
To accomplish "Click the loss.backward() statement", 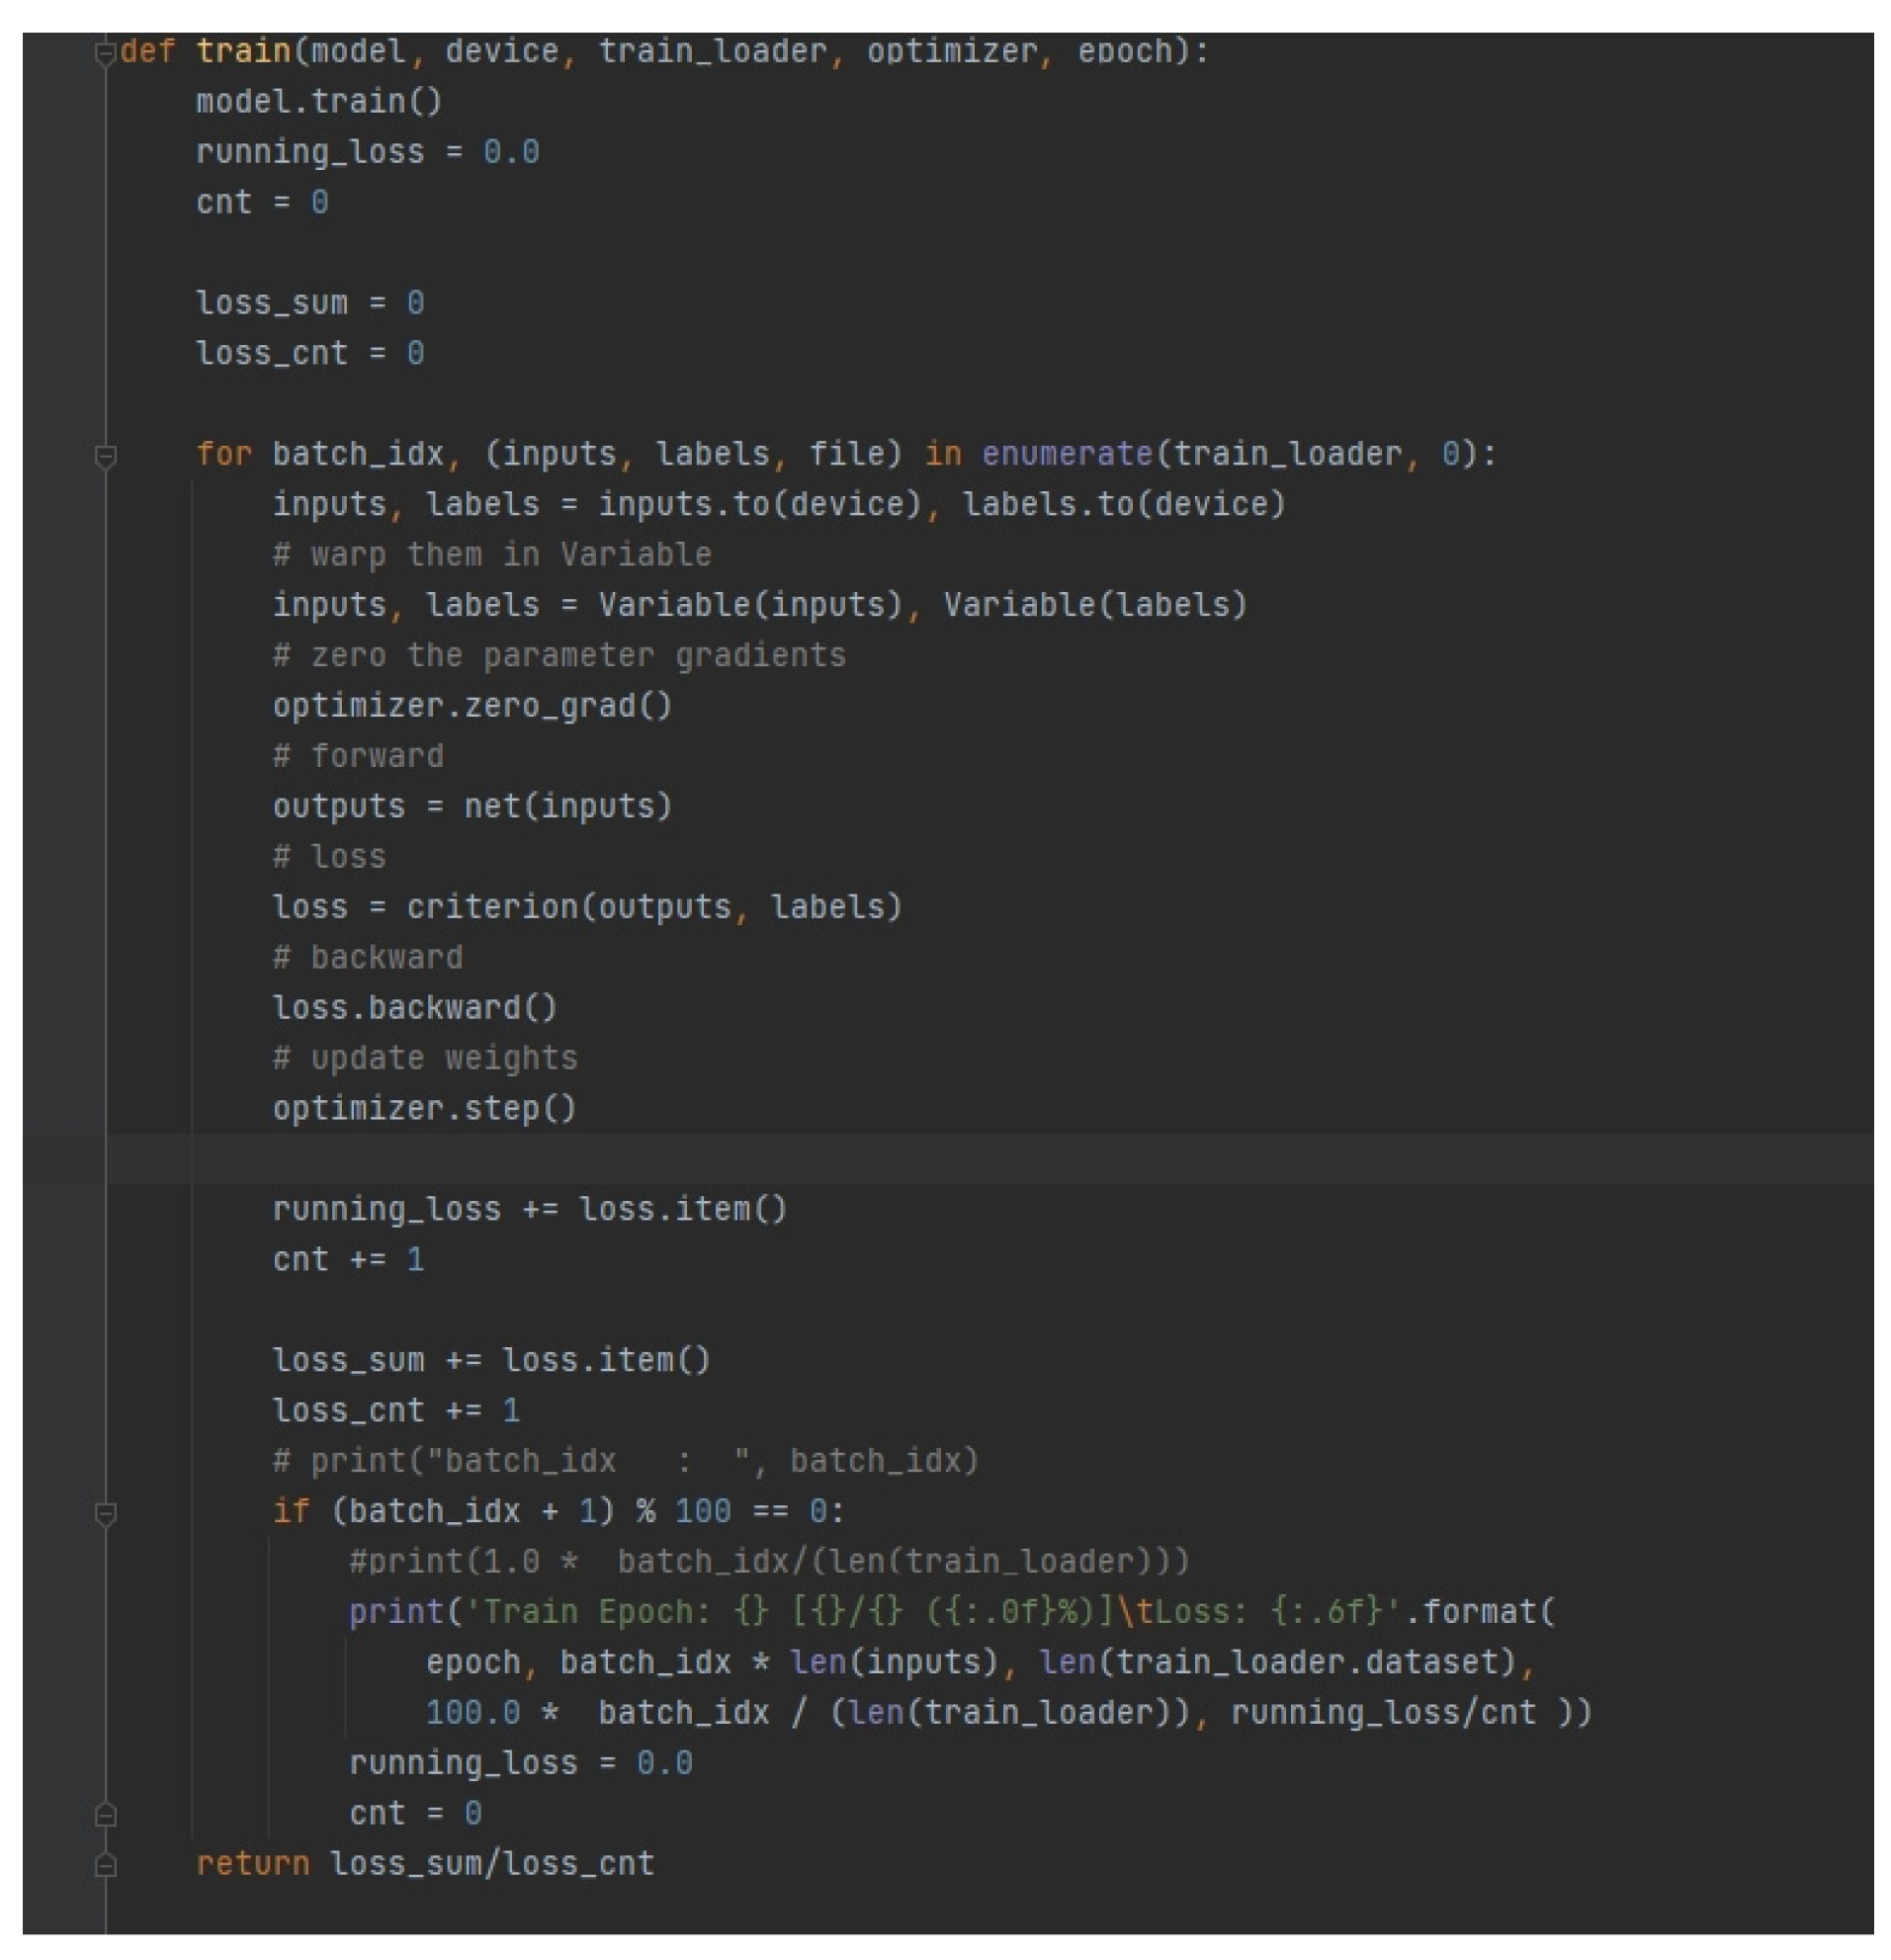I will click(x=414, y=1008).
